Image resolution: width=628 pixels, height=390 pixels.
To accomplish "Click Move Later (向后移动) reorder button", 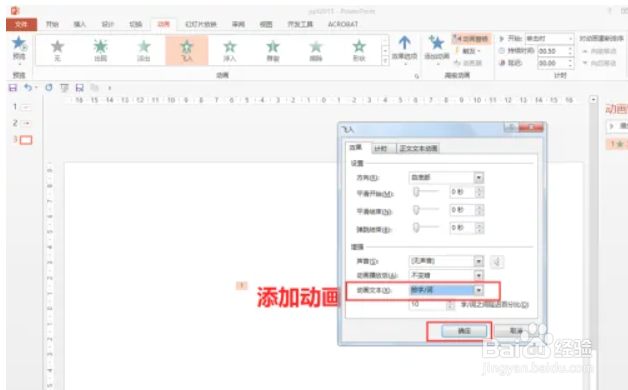I will pos(600,63).
